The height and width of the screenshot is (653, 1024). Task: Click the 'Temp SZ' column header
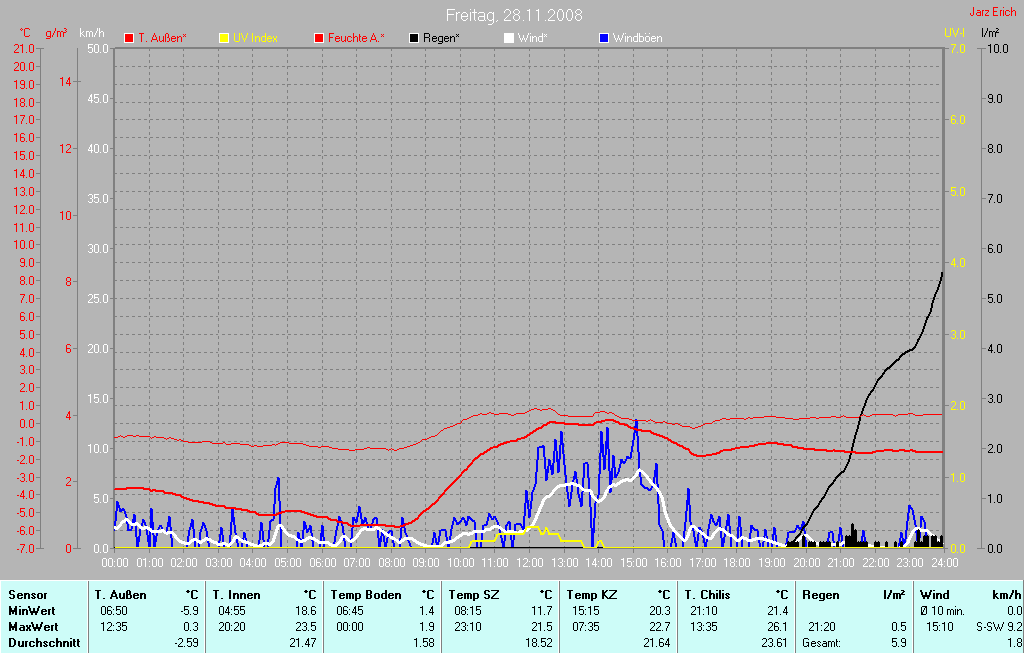pos(474,595)
